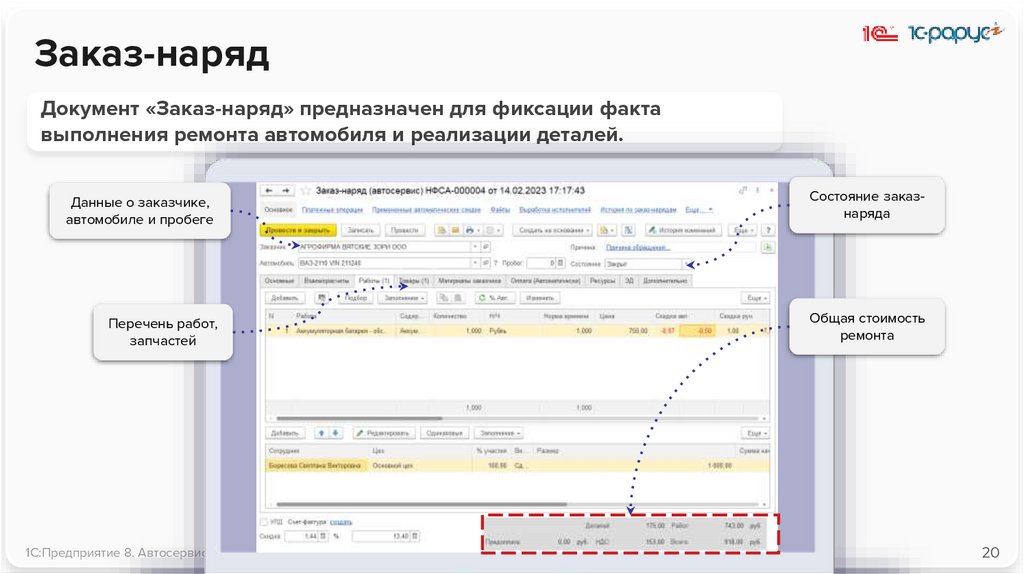
Task: Switch to the Взаиморасчеты tab
Action: tap(327, 281)
